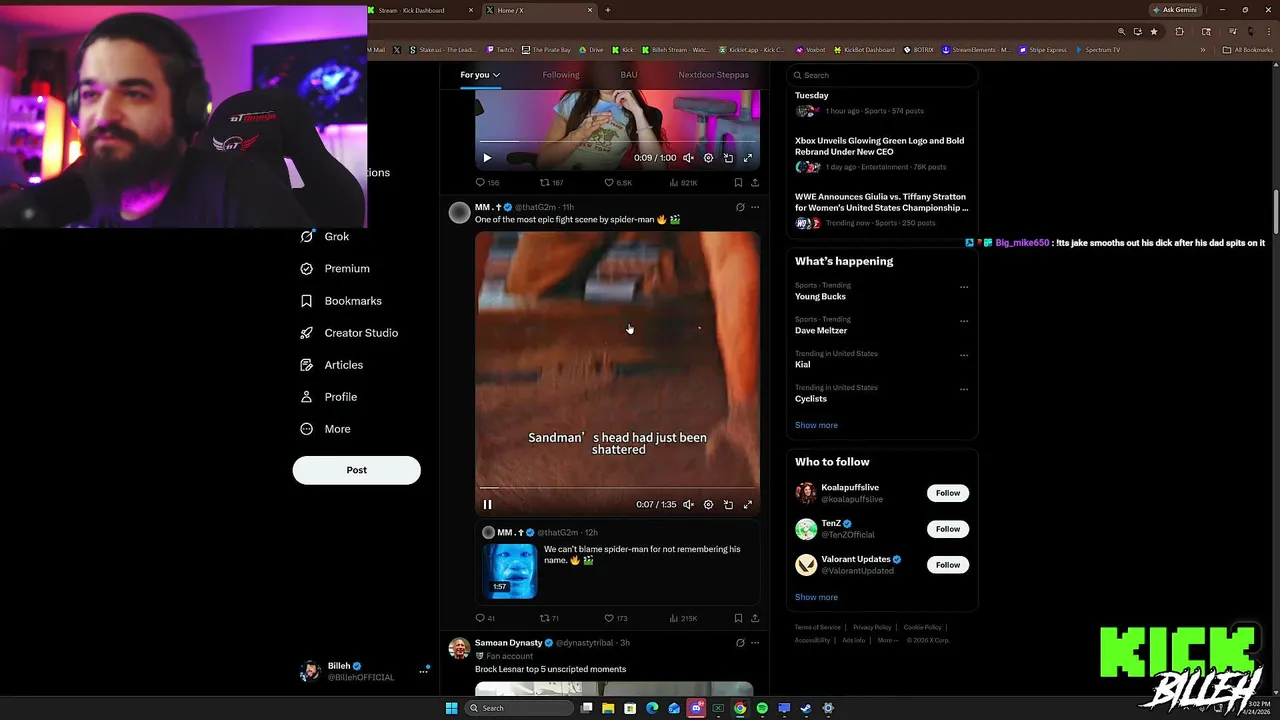This screenshot has height=720, width=1280.
Task: Open the Grok icon on MM post
Action: point(740,207)
